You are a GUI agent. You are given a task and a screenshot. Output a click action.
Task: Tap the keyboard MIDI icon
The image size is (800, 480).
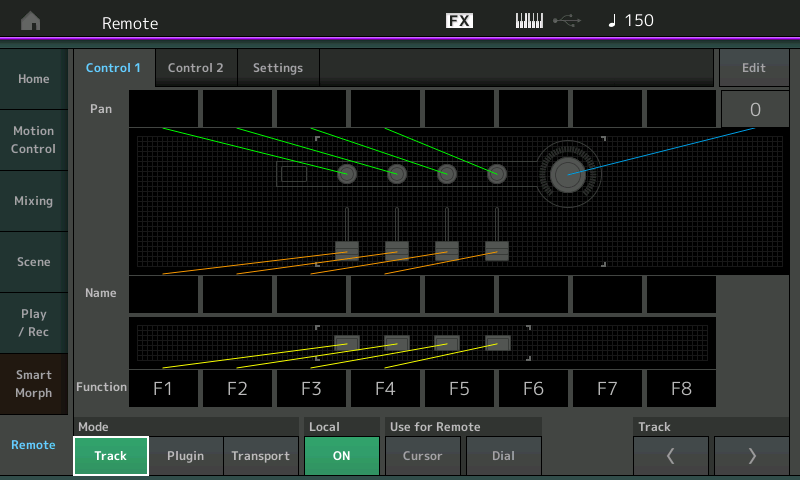(x=529, y=21)
